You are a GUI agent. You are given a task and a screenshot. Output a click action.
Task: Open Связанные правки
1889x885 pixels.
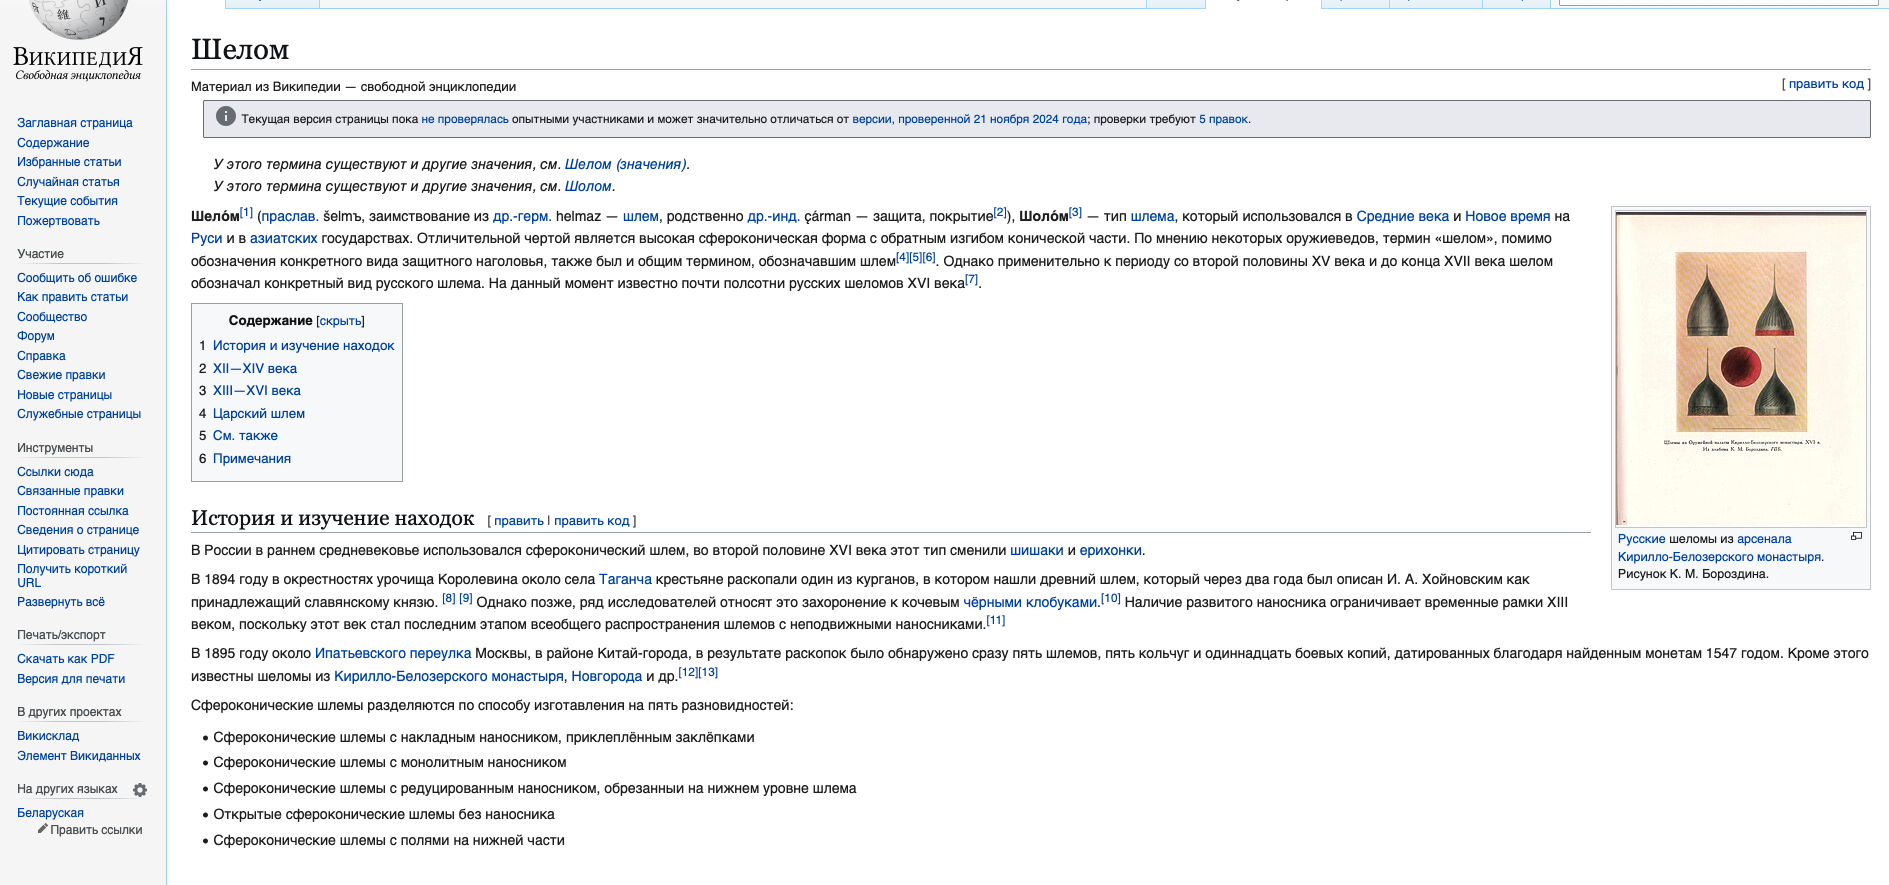[x=70, y=491]
